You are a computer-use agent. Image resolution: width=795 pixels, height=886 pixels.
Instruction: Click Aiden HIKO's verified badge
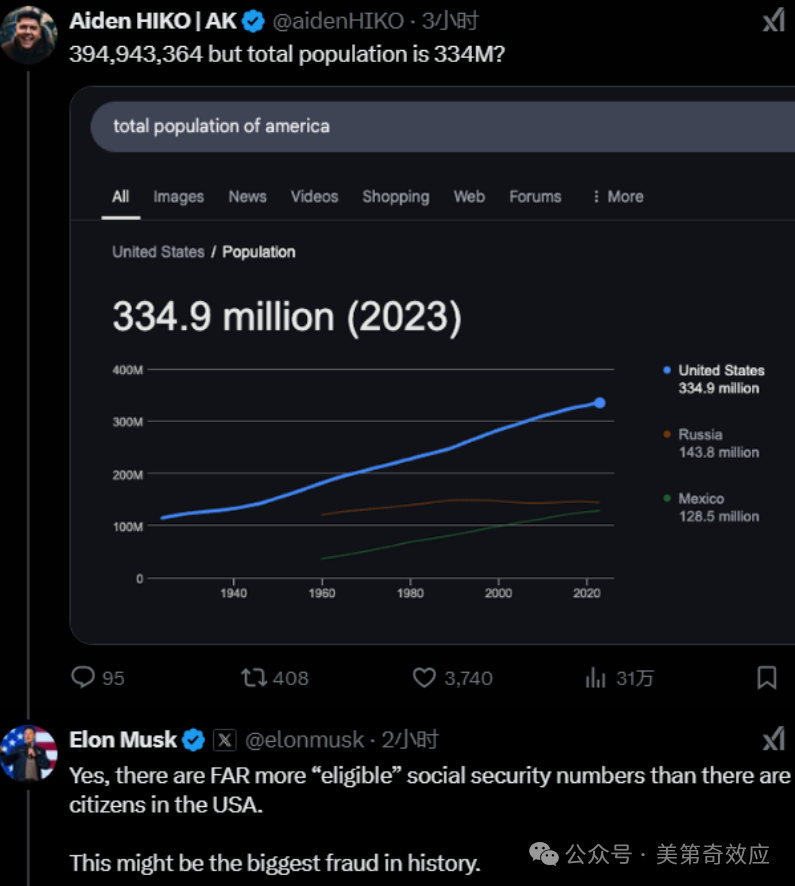tap(253, 21)
